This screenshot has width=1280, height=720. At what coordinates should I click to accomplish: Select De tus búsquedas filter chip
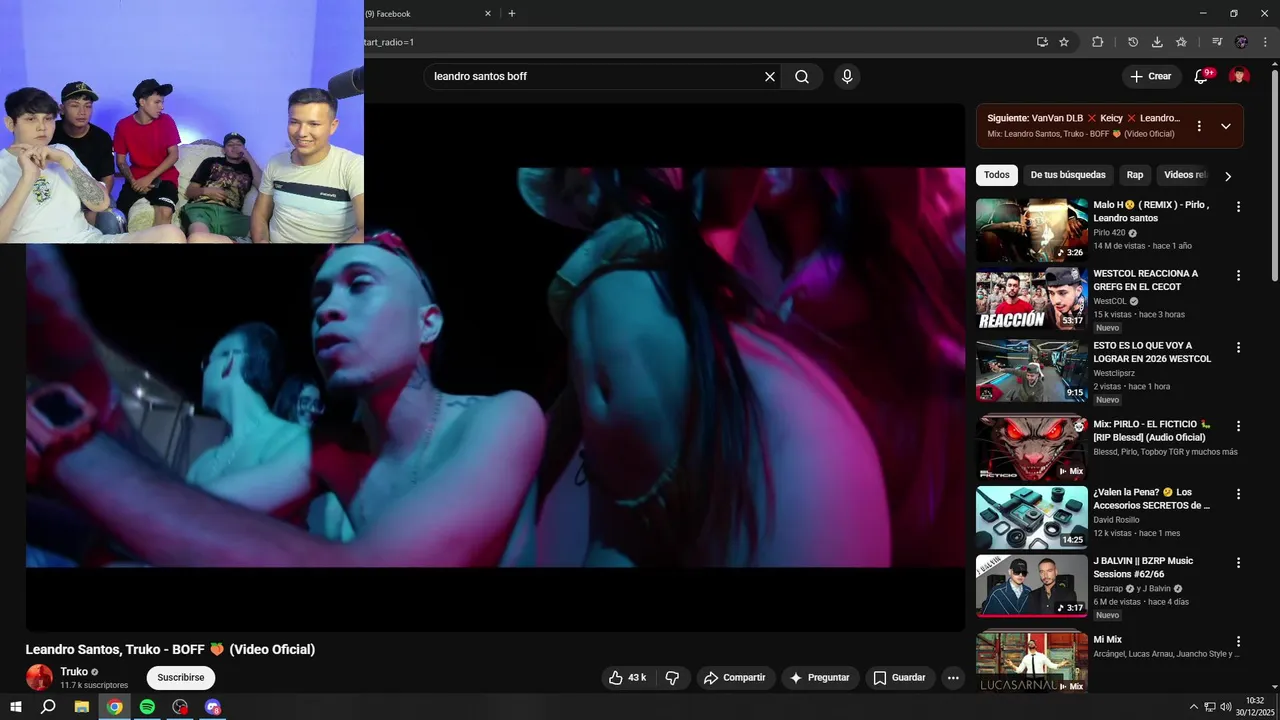tap(1068, 175)
